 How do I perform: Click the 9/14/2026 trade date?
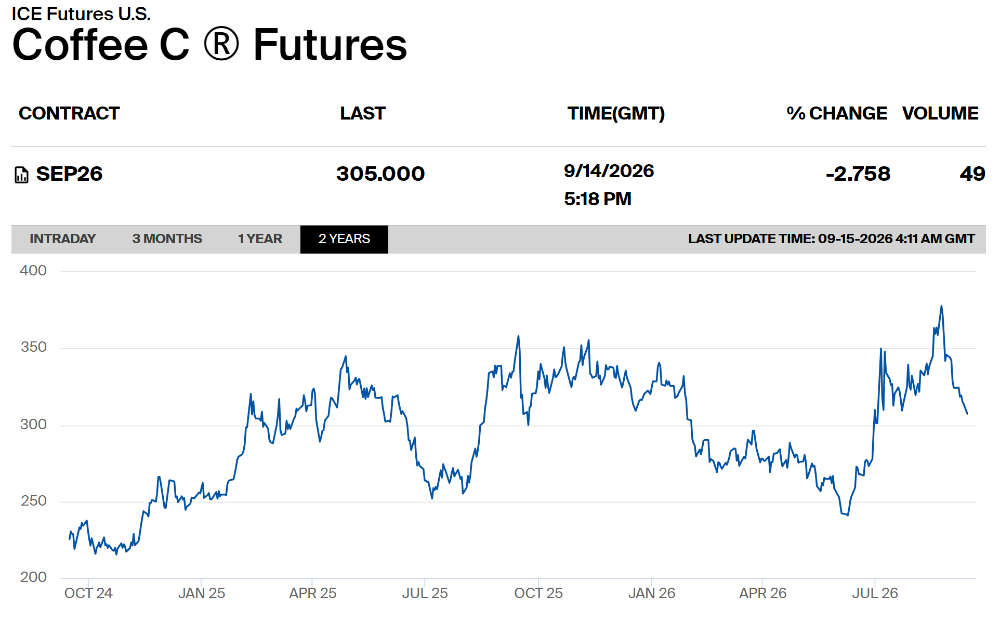tap(609, 171)
